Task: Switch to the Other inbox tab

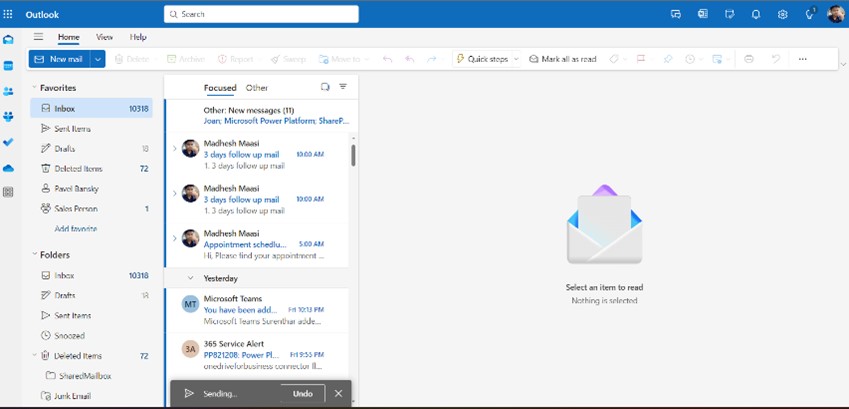Action: [257, 88]
